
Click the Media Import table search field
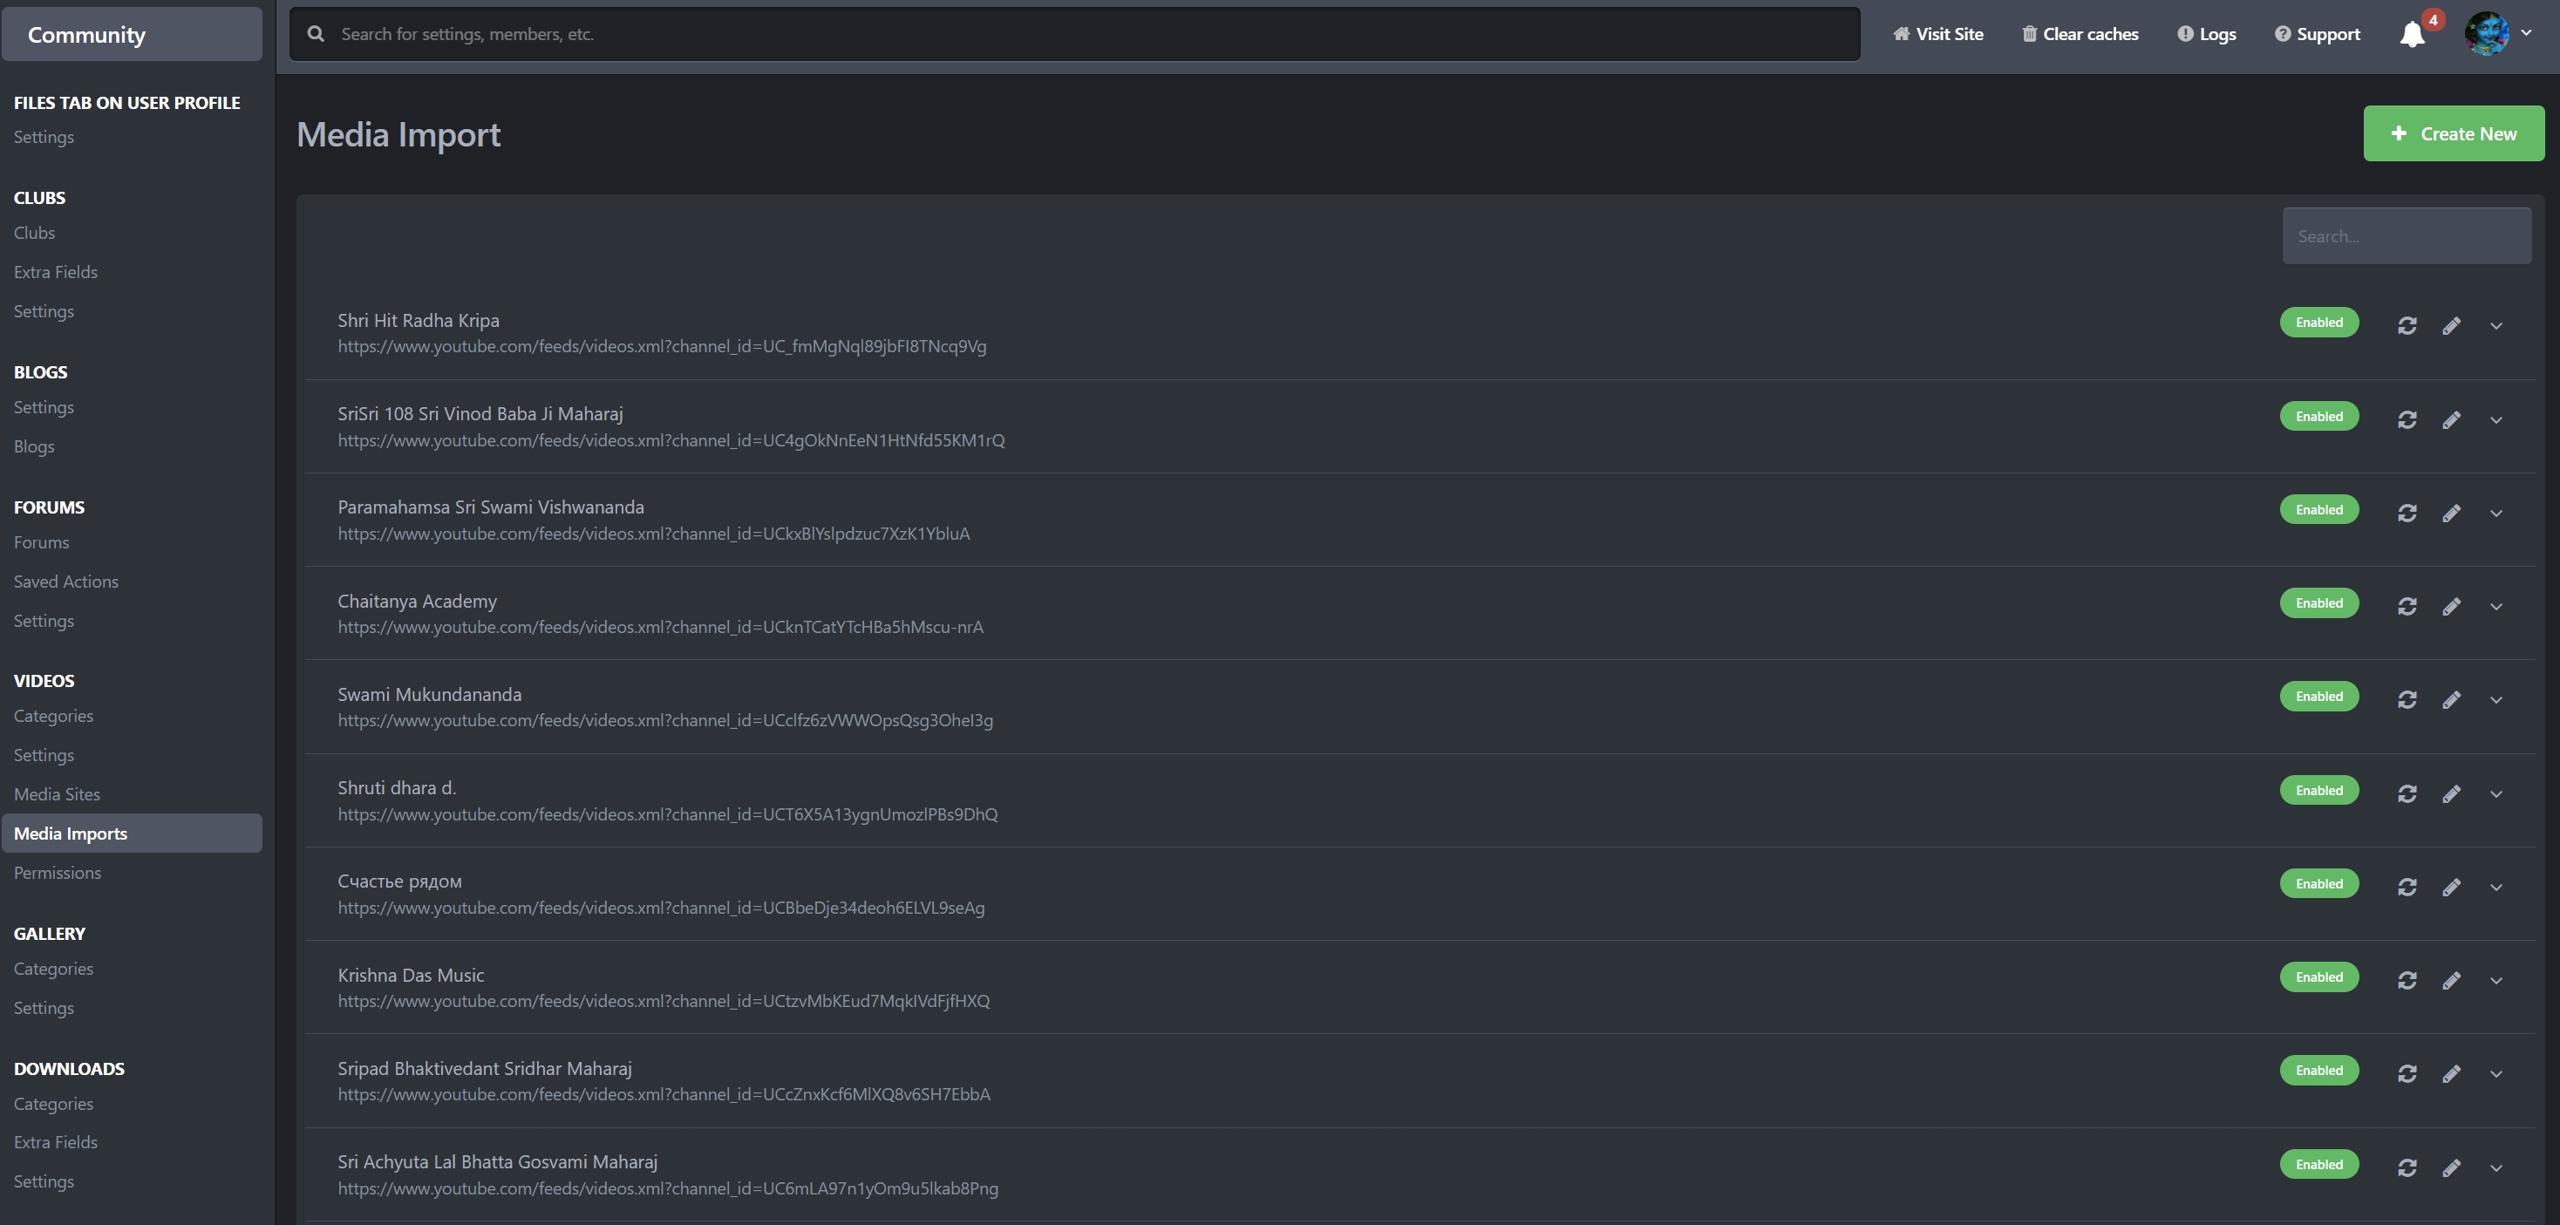[2405, 236]
